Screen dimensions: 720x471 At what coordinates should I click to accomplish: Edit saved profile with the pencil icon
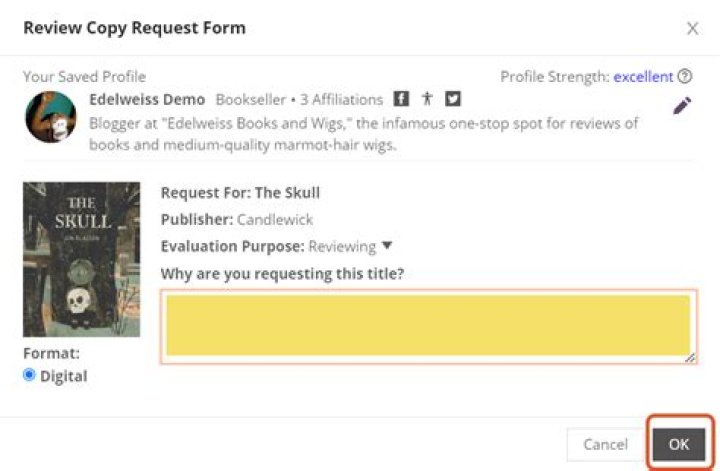pyautogui.click(x=682, y=106)
